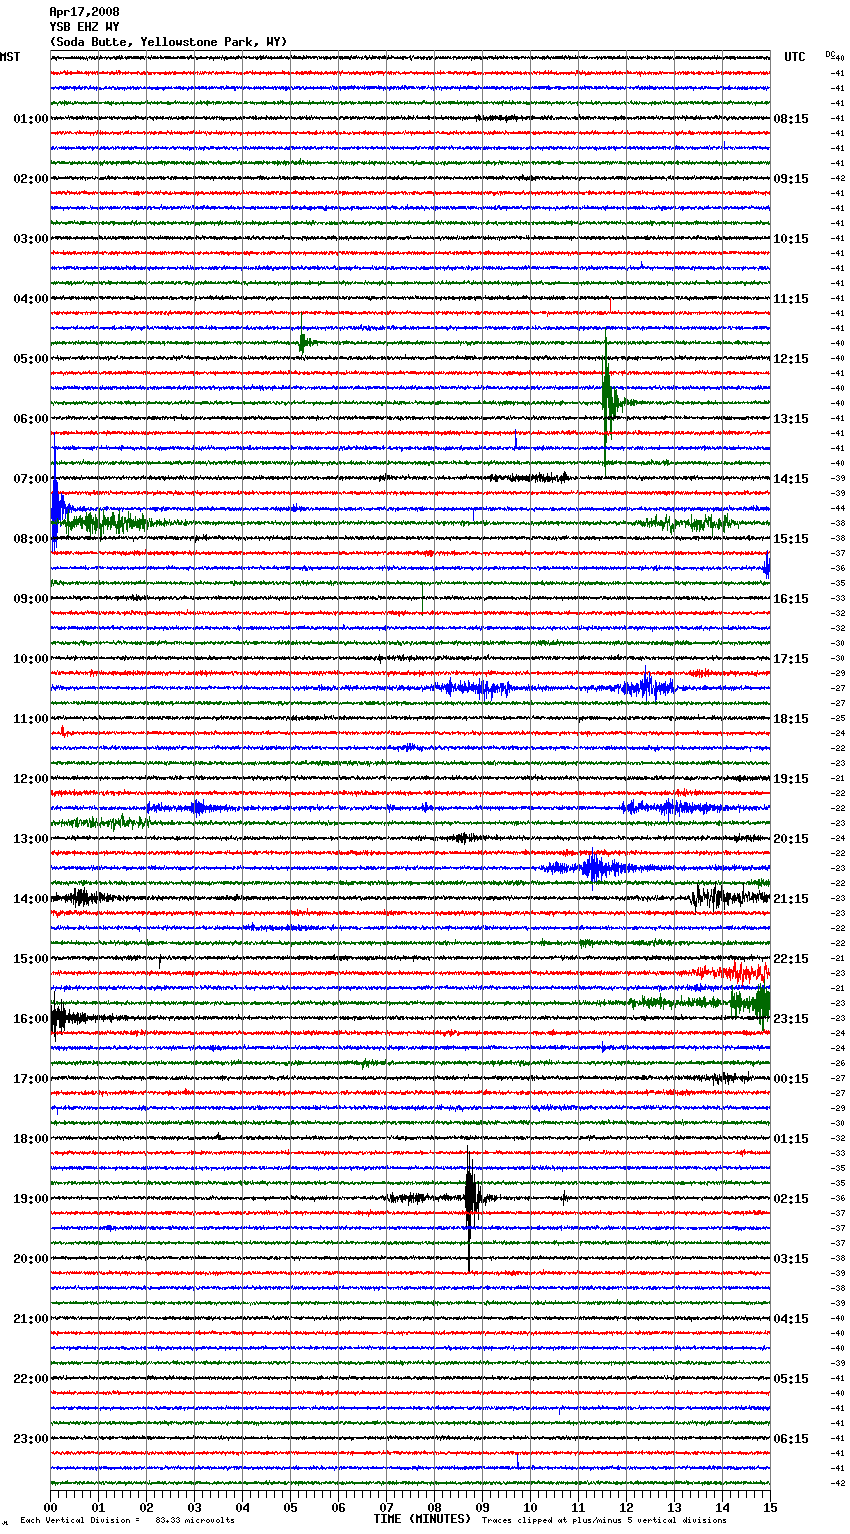The image size is (850, 1534).
Task: Click the 14:15 UTC time label
Action: (791, 479)
